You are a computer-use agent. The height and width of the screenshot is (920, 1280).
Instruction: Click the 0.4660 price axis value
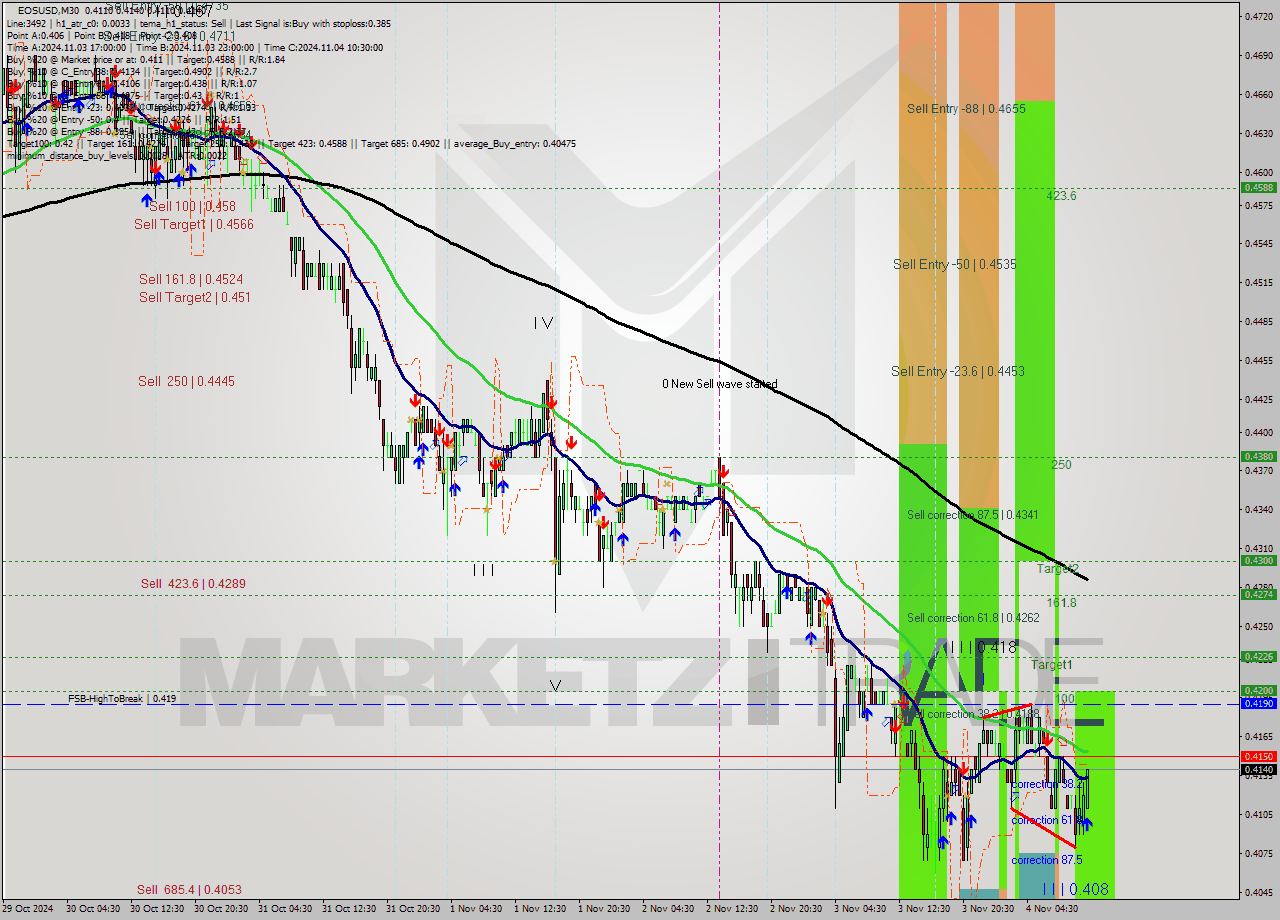pyautogui.click(x=1258, y=95)
